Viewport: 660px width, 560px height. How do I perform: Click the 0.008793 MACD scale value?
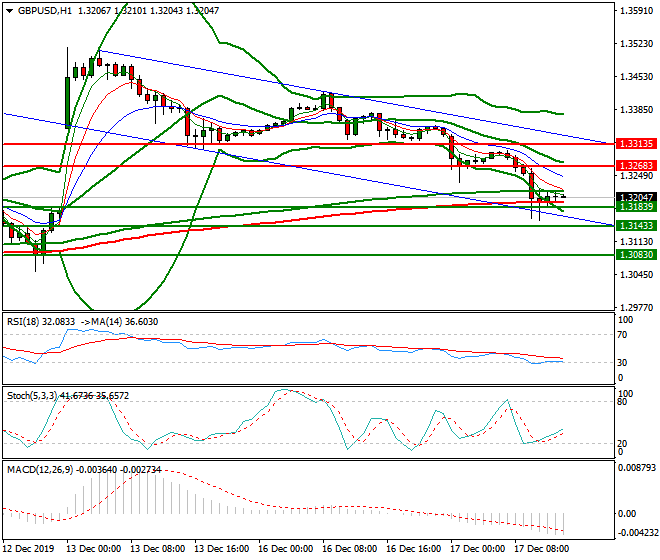pyautogui.click(x=636, y=467)
